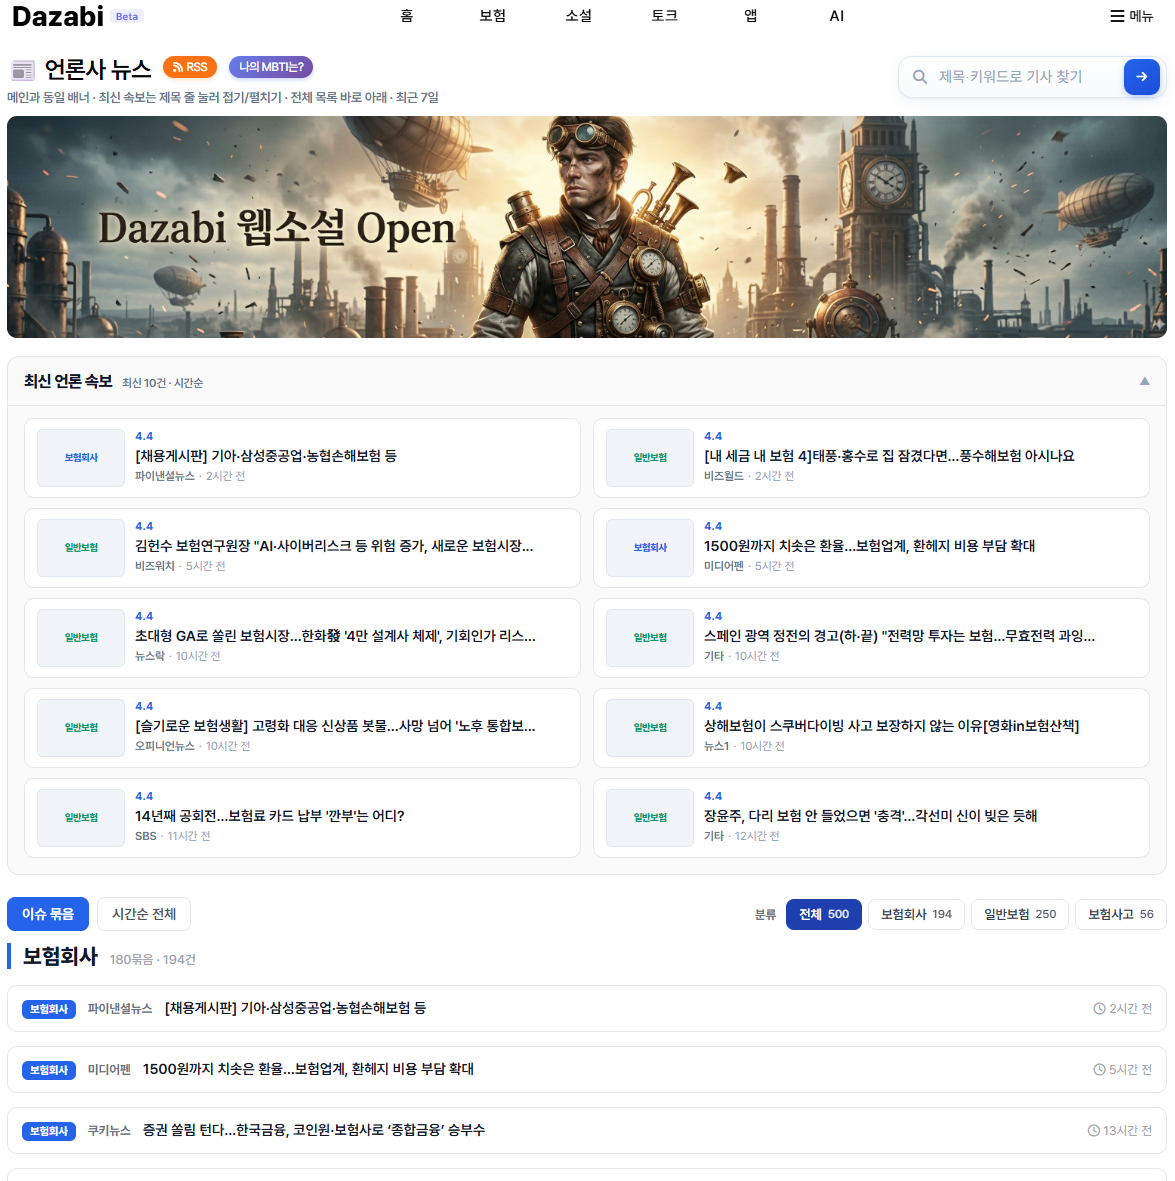Click the 보험회사 thumbnail of 채용게시판 article
Image resolution: width=1175 pixels, height=1181 pixels.
tap(81, 458)
